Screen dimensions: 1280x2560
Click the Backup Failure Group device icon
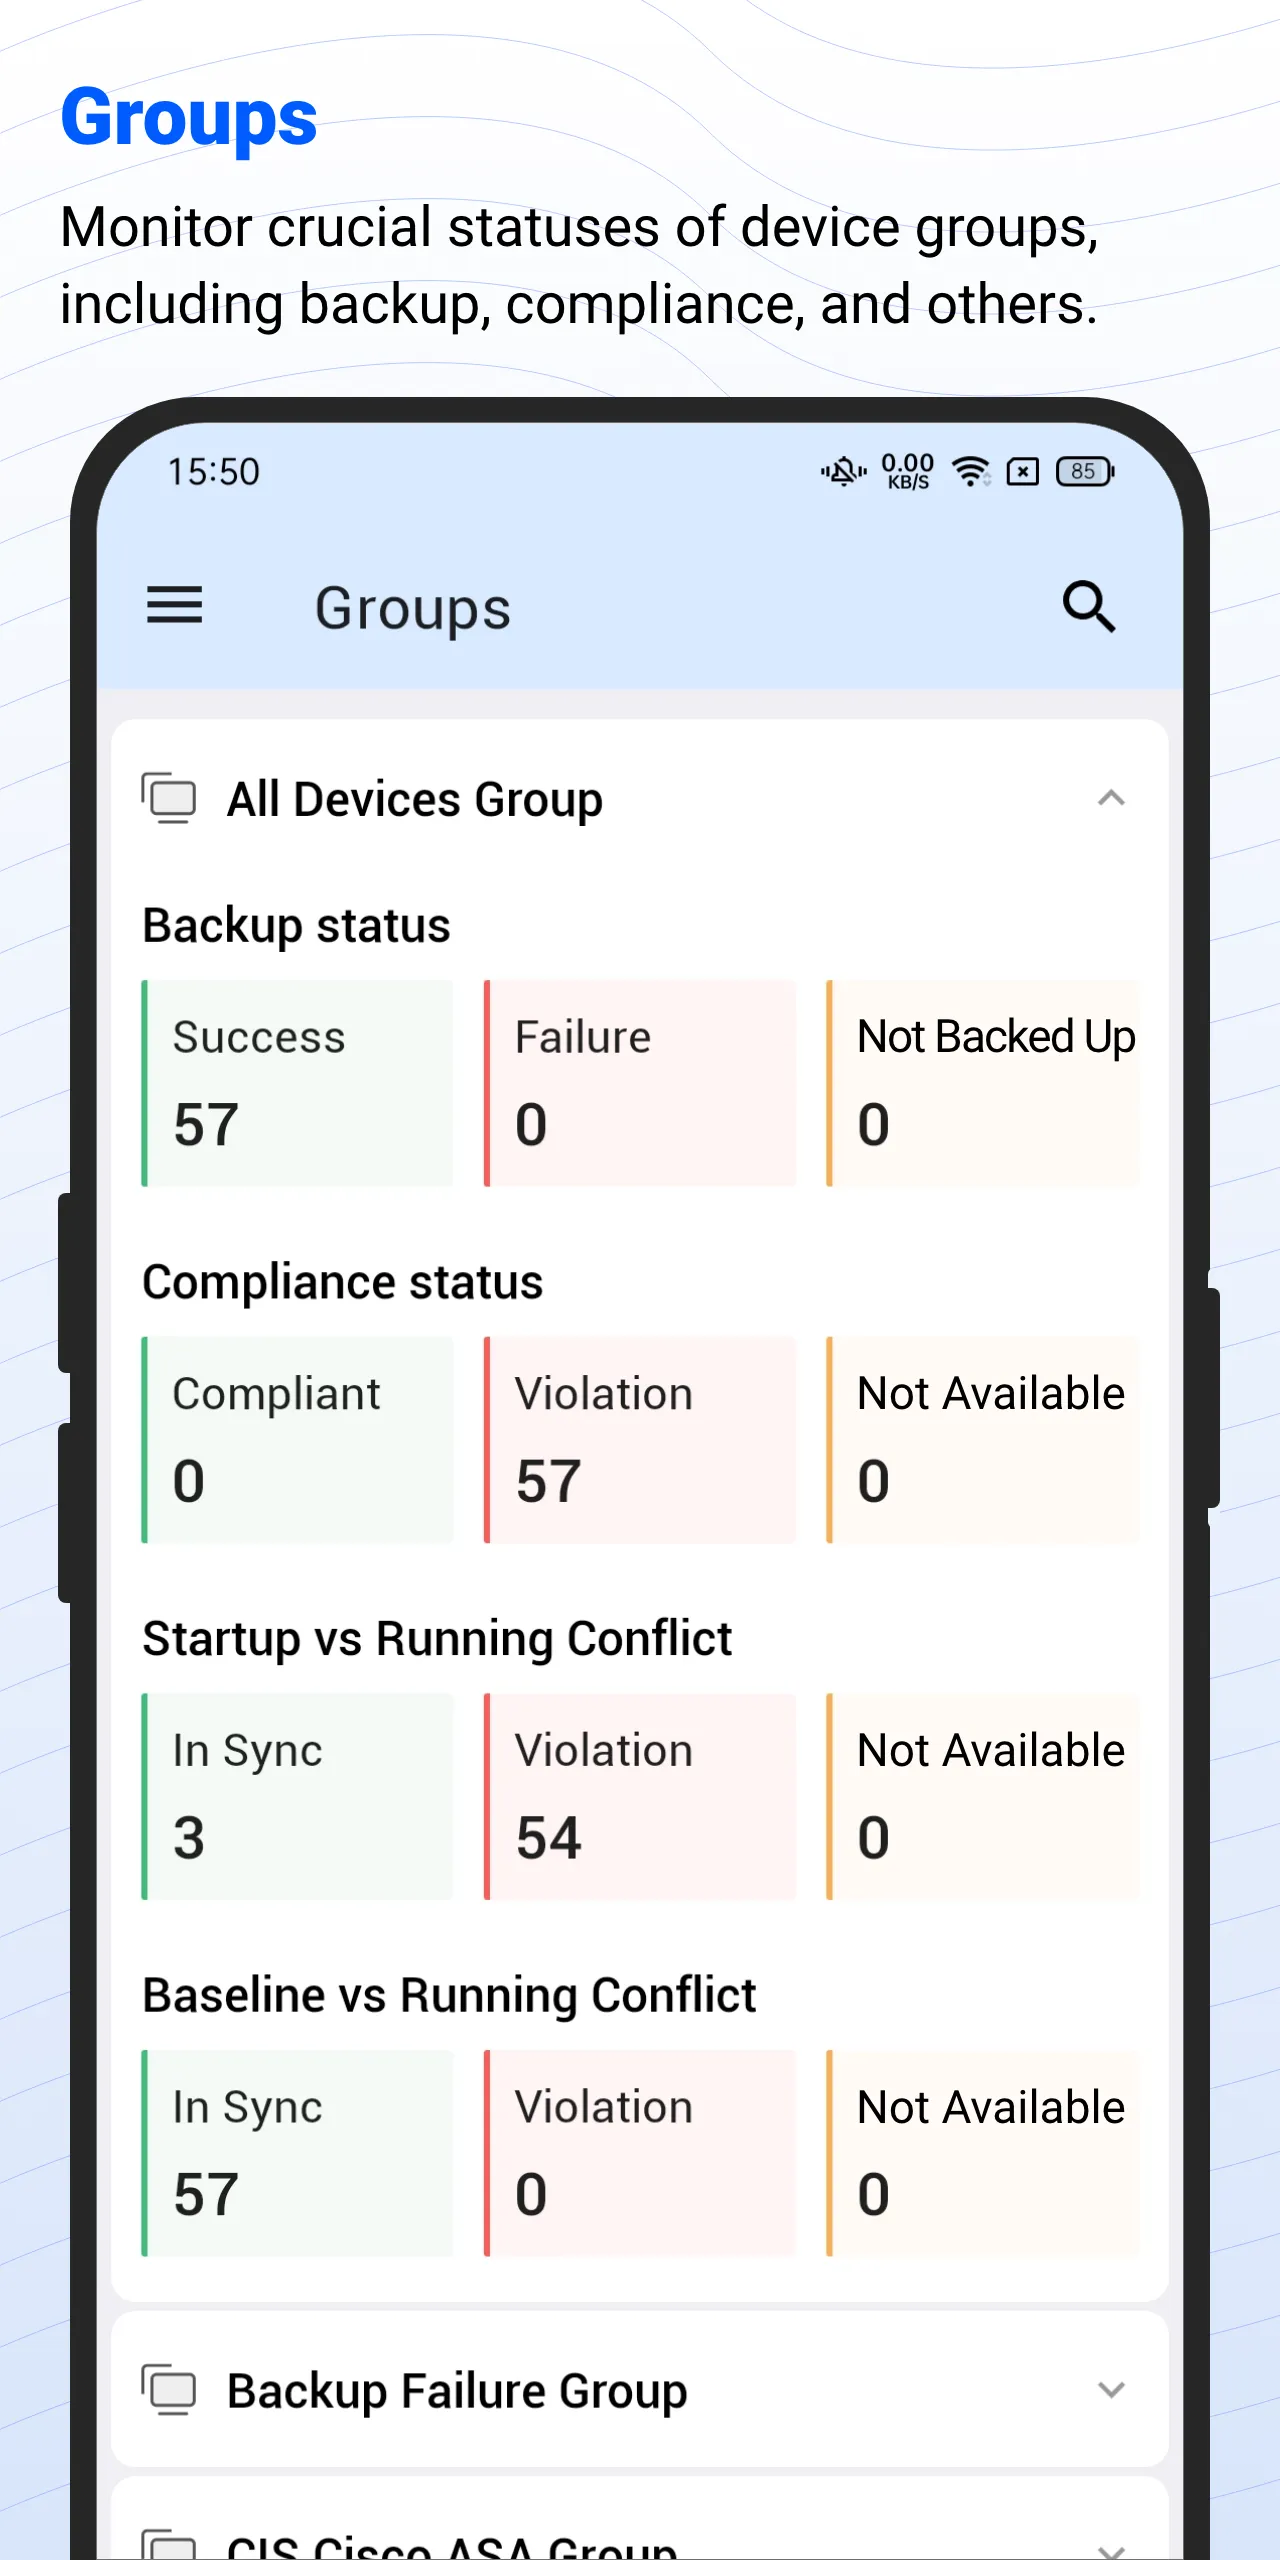click(x=168, y=2390)
